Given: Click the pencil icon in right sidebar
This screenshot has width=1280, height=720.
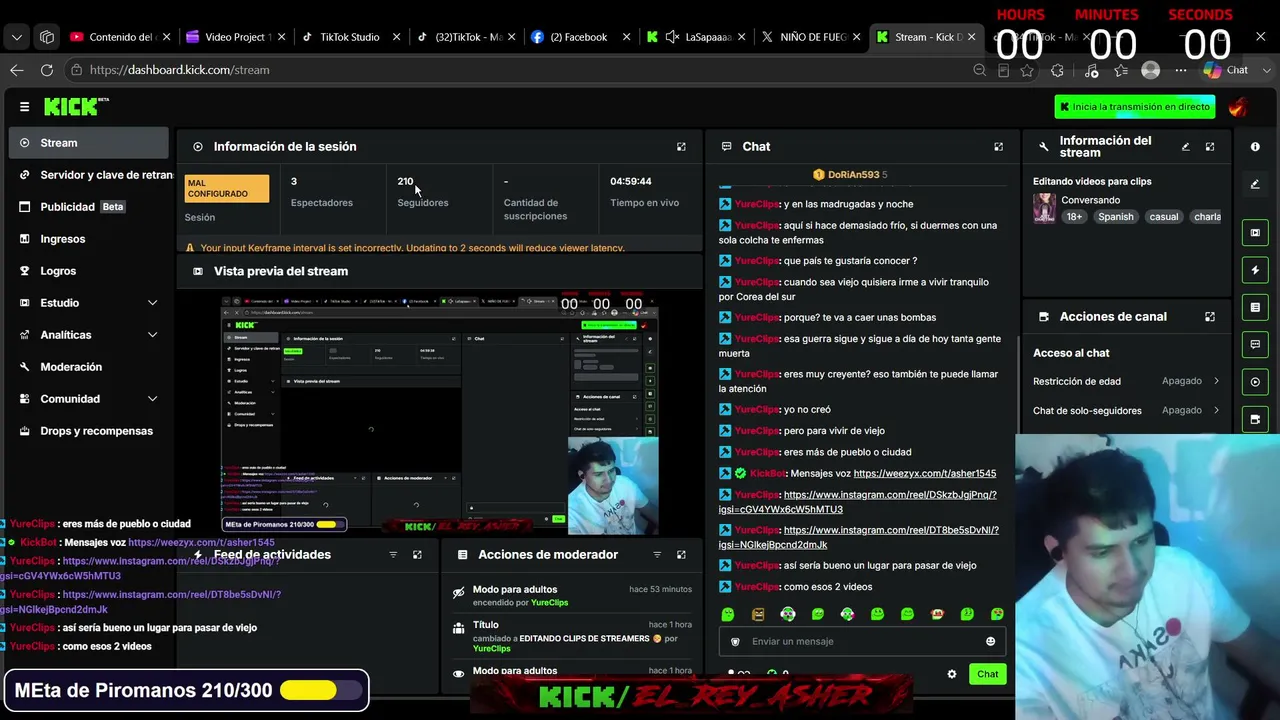Looking at the screenshot, I should pos(1255,184).
